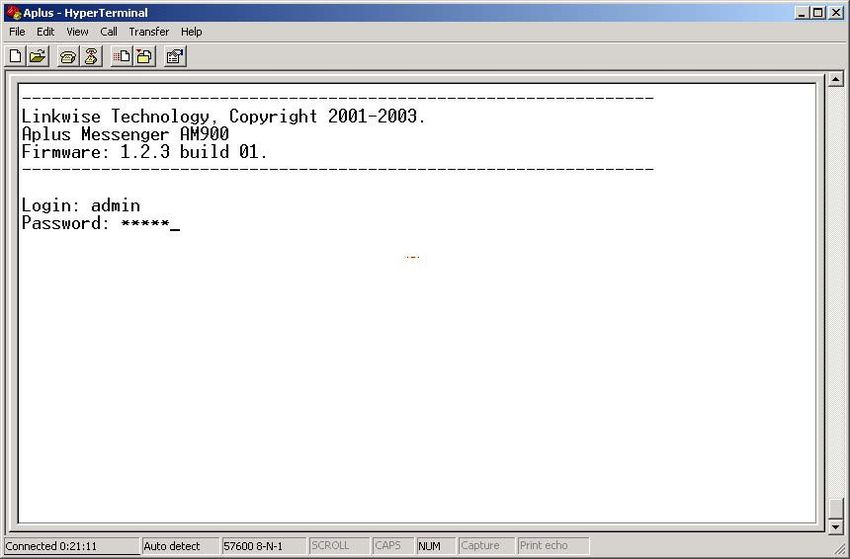Viewport: 850px width, 559px height.
Task: Click the scroll up arrow of vertical scrollbar
Action: tap(836, 79)
